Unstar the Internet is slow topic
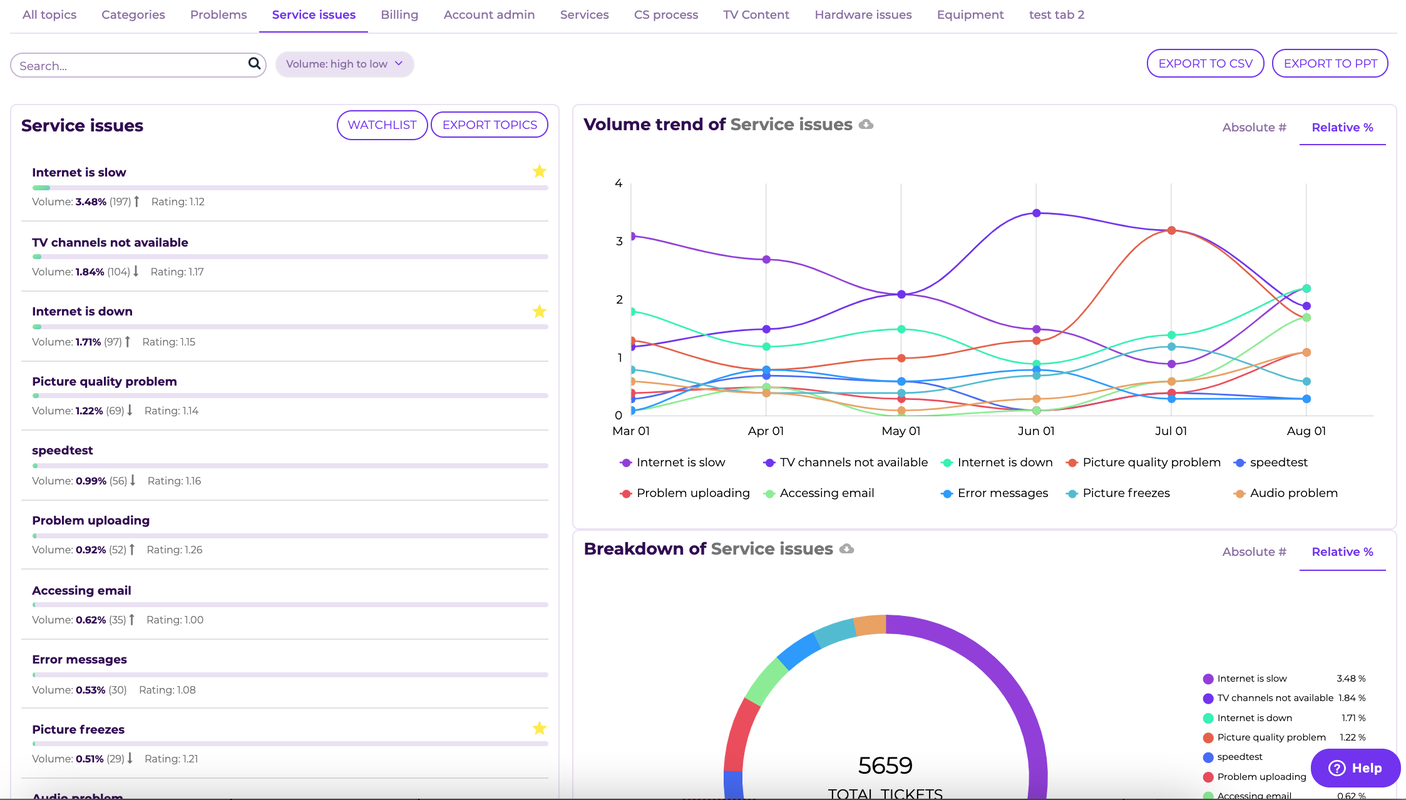This screenshot has width=1406, height=800. coord(539,172)
